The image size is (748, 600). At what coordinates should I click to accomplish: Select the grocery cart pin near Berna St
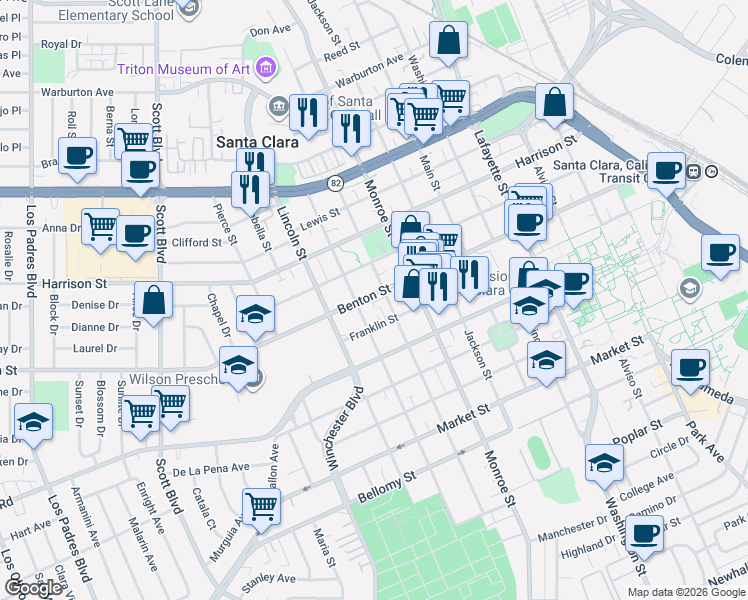(134, 140)
